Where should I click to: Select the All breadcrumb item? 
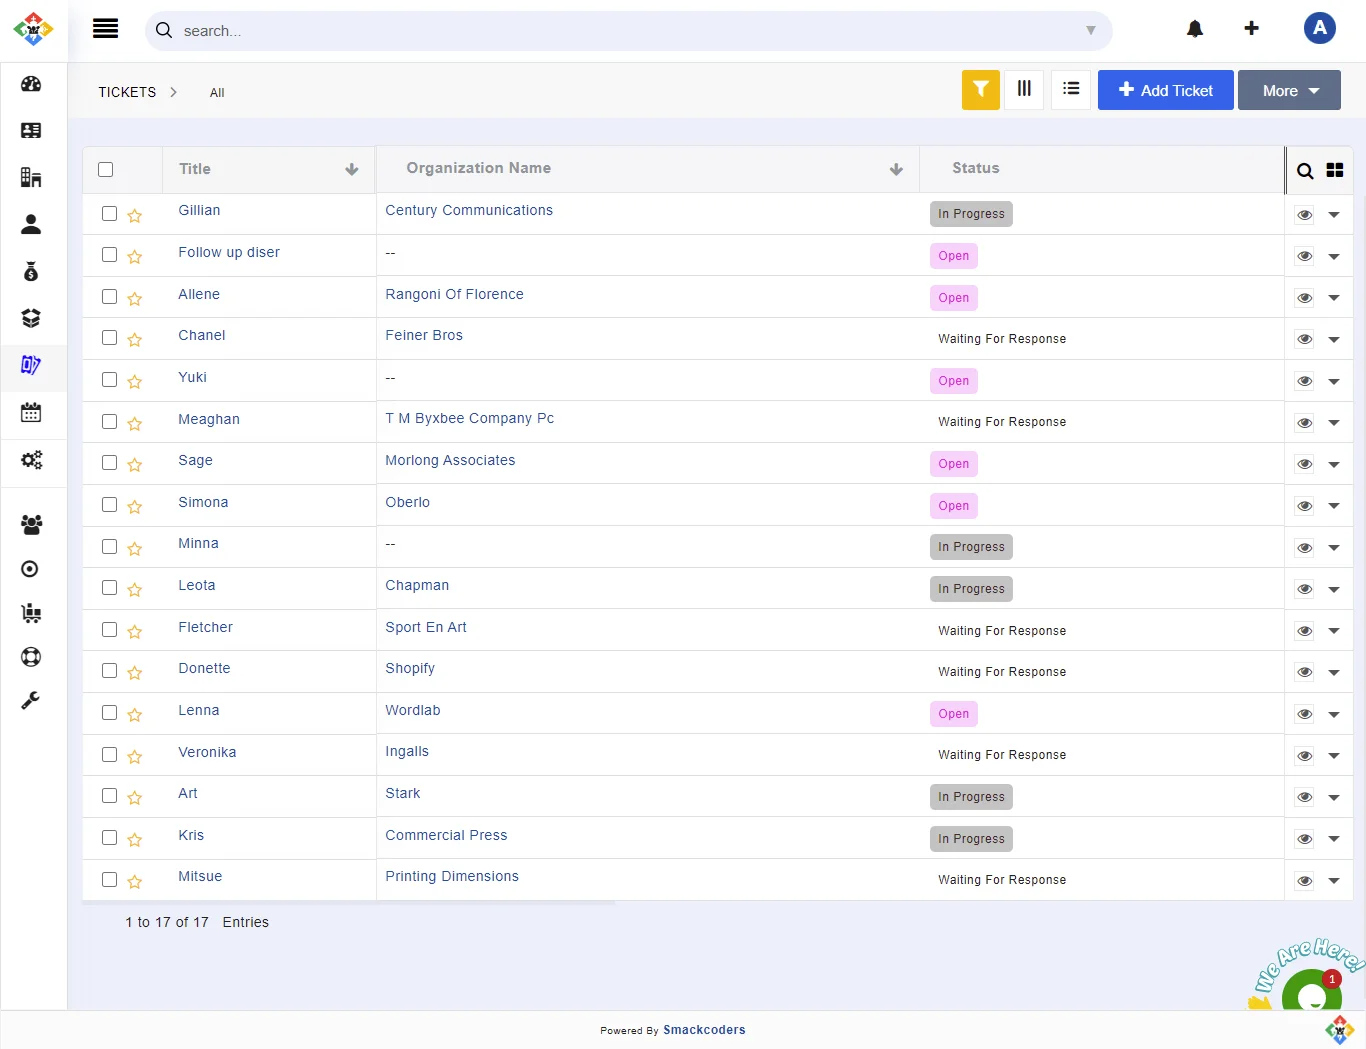(x=217, y=93)
